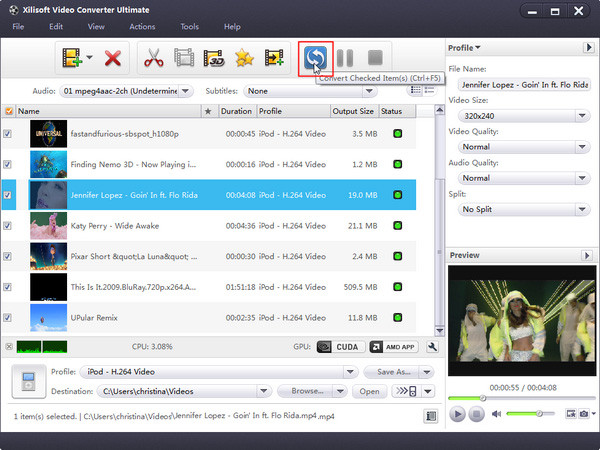600x450 pixels.
Task: Toggle checkbox for Finding Nemo 3D row
Action: pos(9,164)
